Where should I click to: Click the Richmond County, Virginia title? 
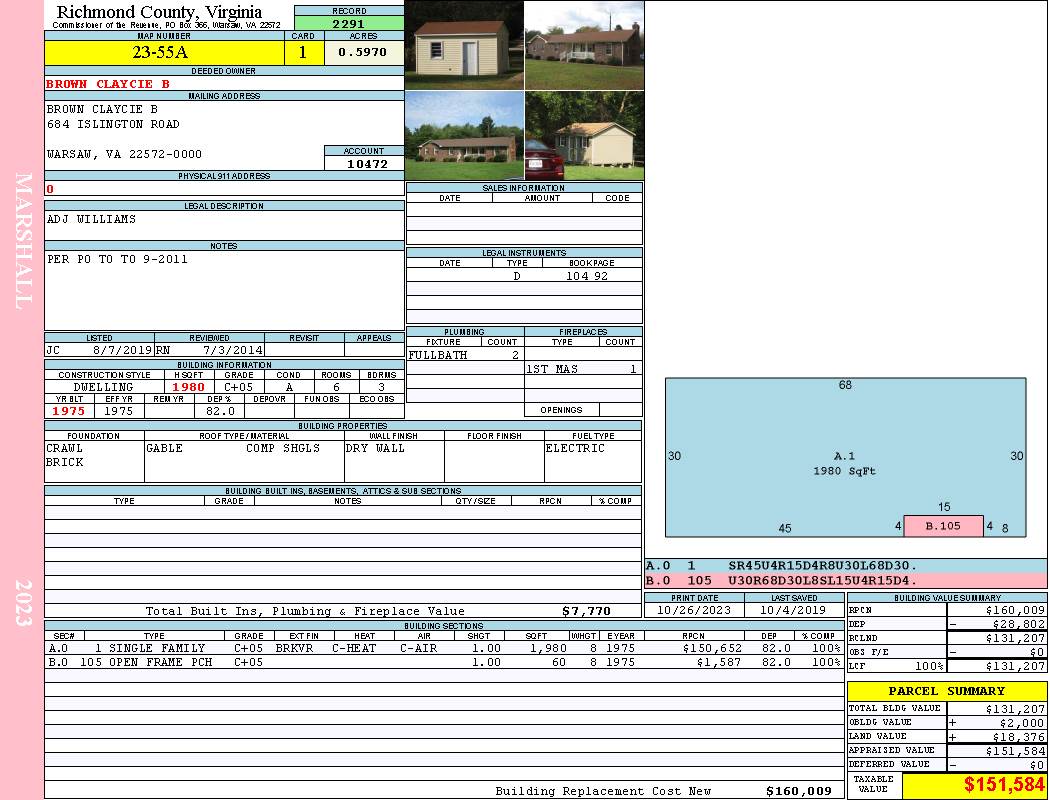tap(159, 12)
